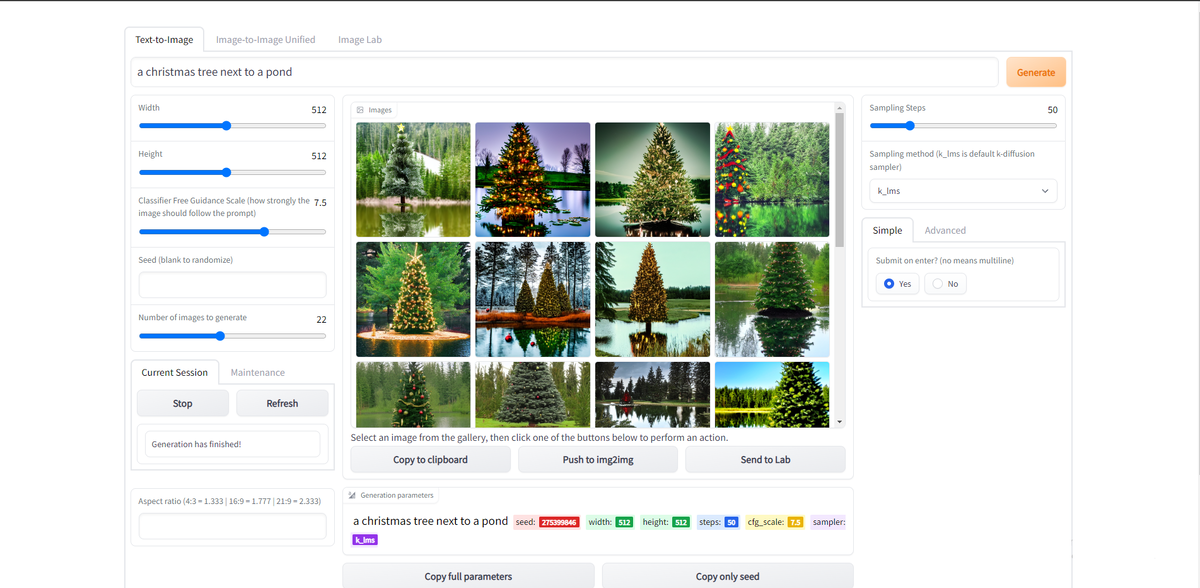The height and width of the screenshot is (588, 1200).
Task: Expand the k_lms sampler selector chevron
Action: 1044,190
